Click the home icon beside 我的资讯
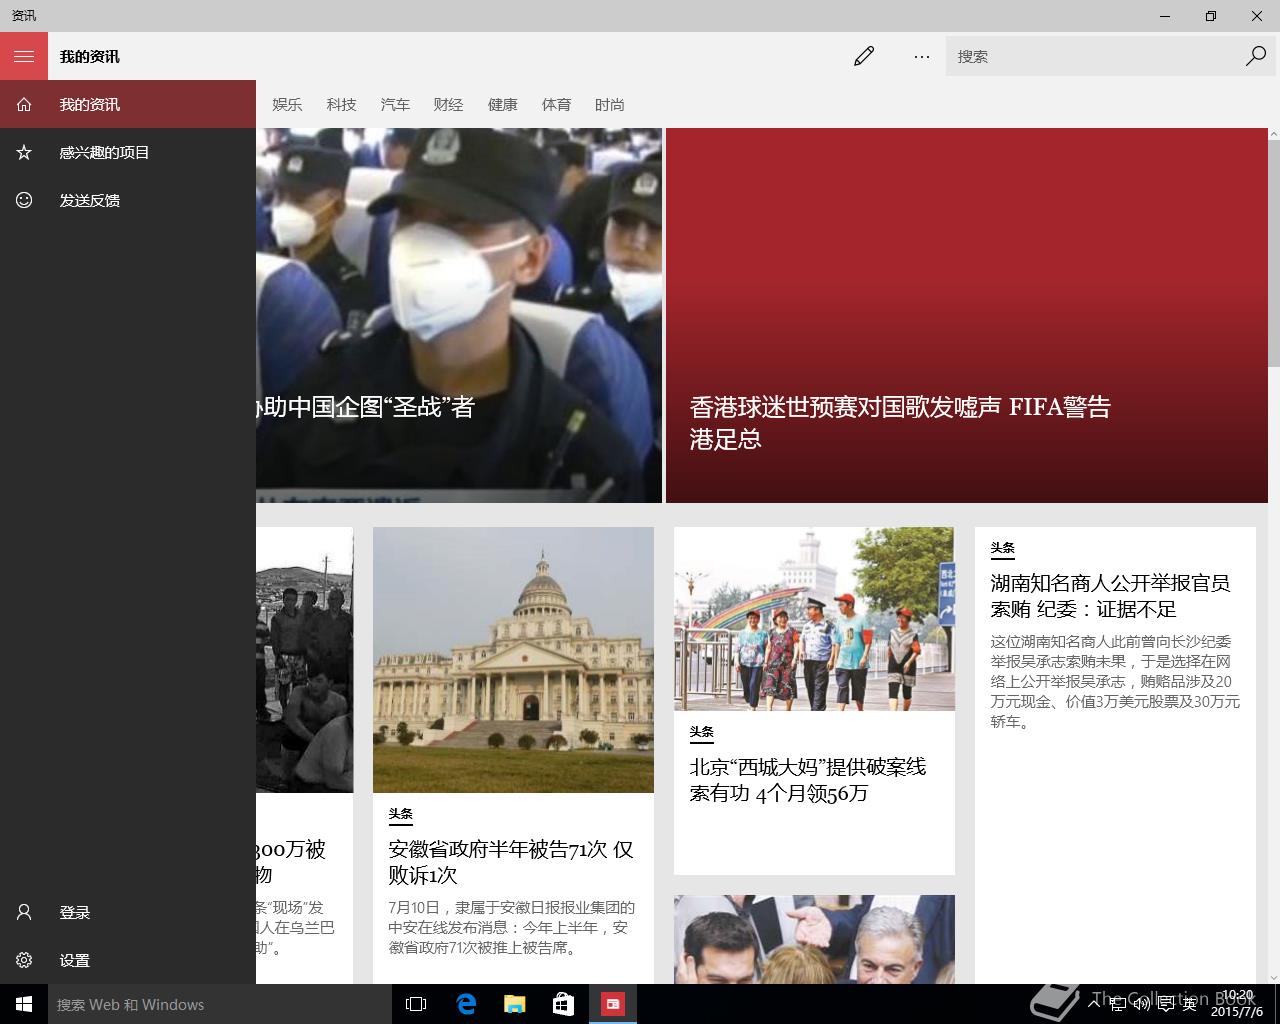The image size is (1280, 1024). 24,104
